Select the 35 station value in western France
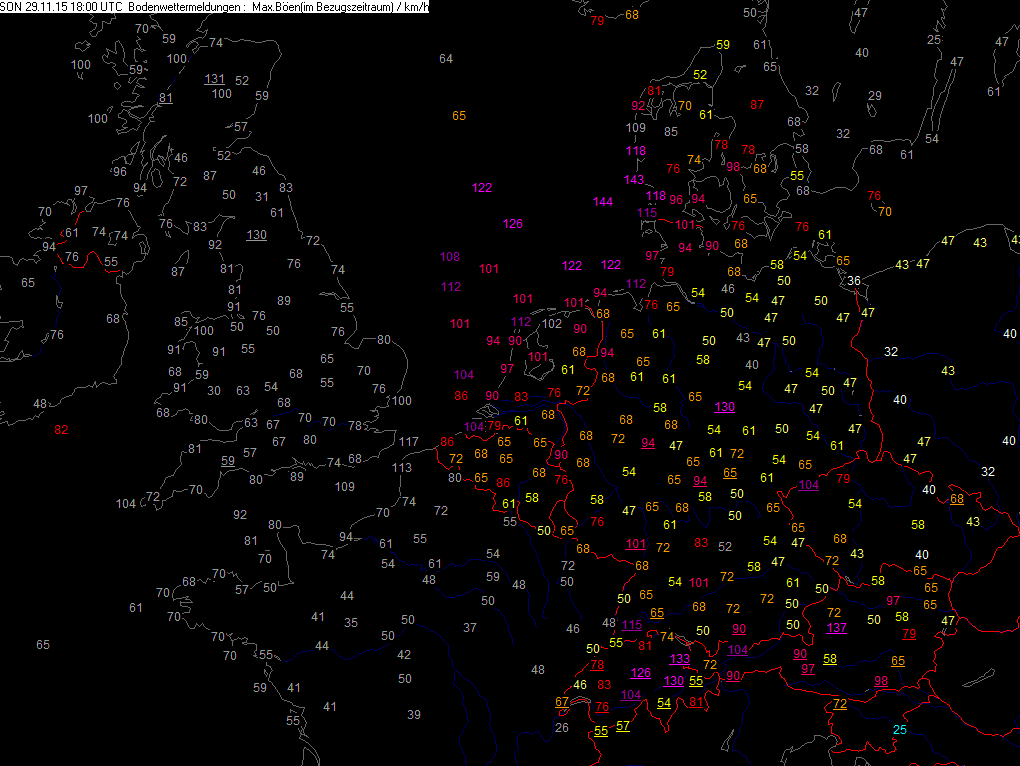 click(351, 623)
